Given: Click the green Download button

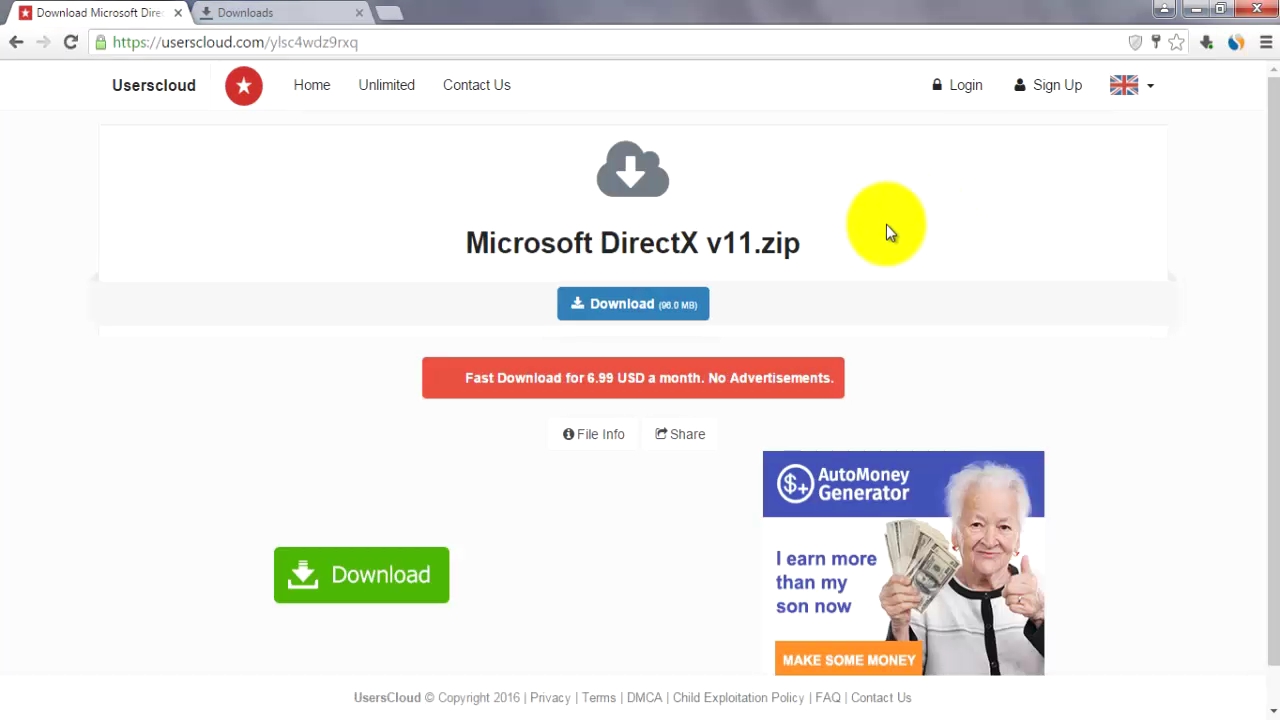Looking at the screenshot, I should coord(361,575).
